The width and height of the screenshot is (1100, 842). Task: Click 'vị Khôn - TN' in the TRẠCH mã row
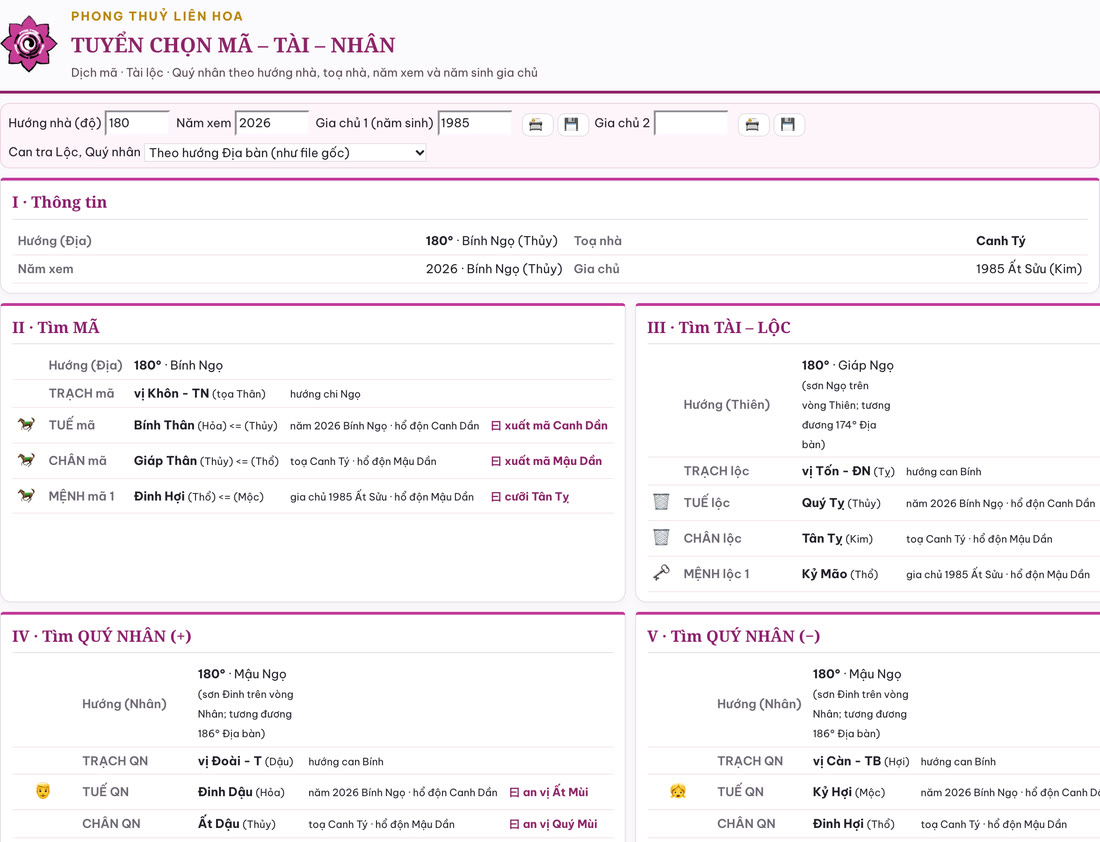tap(171, 394)
